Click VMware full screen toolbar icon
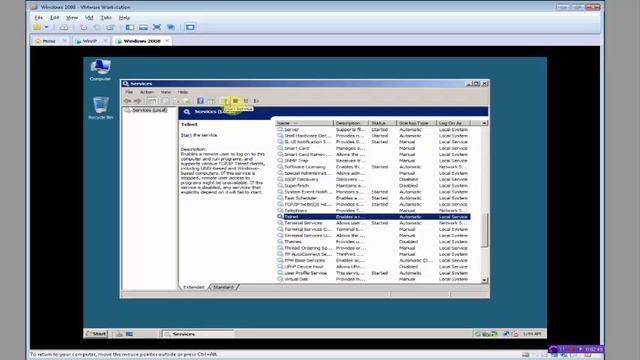This screenshot has width=640, height=360. point(157,27)
